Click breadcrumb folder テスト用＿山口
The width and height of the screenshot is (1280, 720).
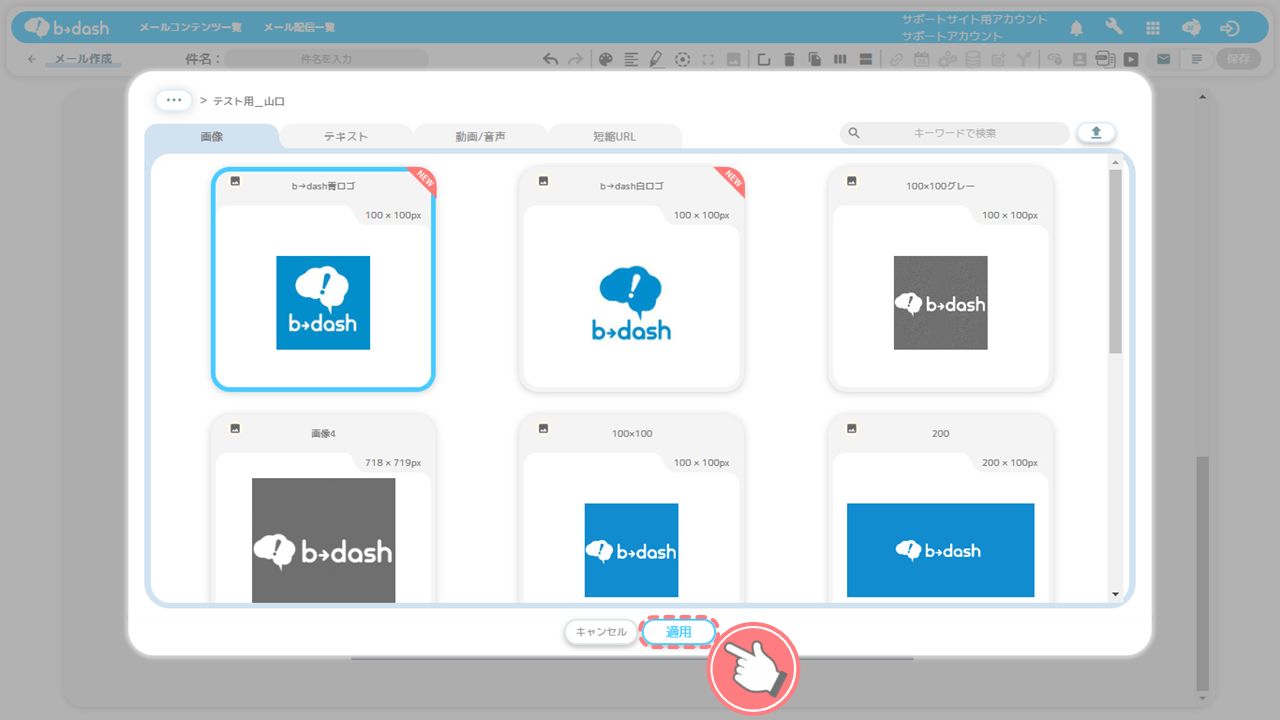[249, 101]
